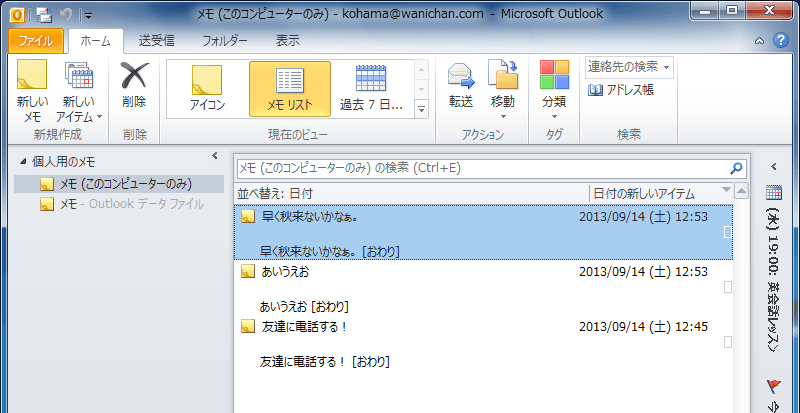Select the memo 友達に電話する！
The width and height of the screenshot is (800, 413).
484,343
